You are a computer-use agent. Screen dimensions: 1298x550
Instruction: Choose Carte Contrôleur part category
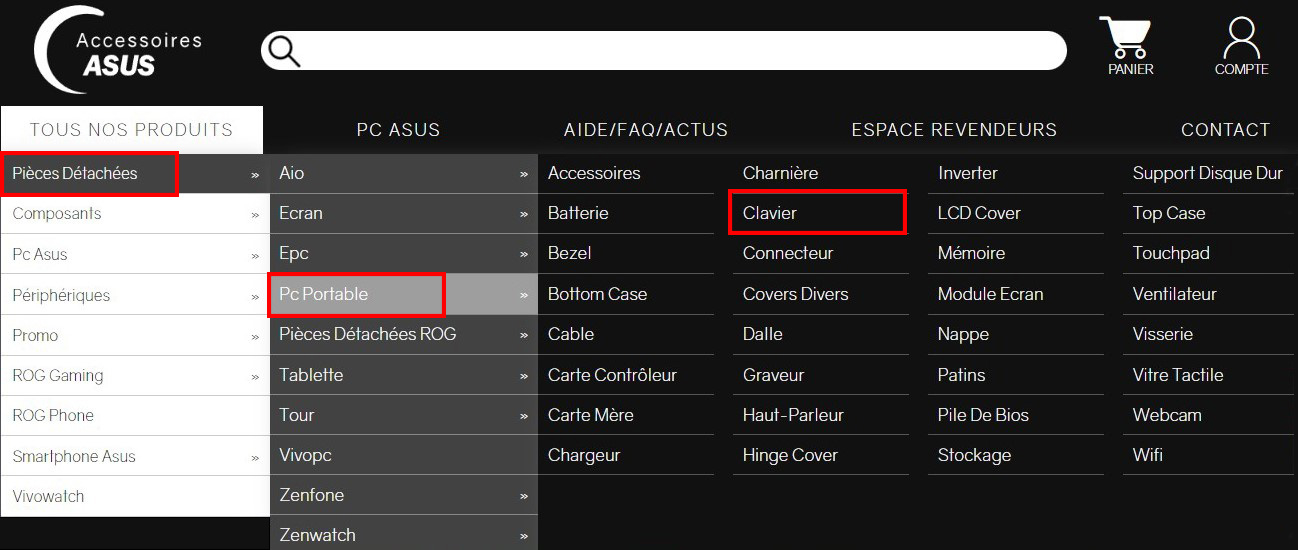pos(612,375)
